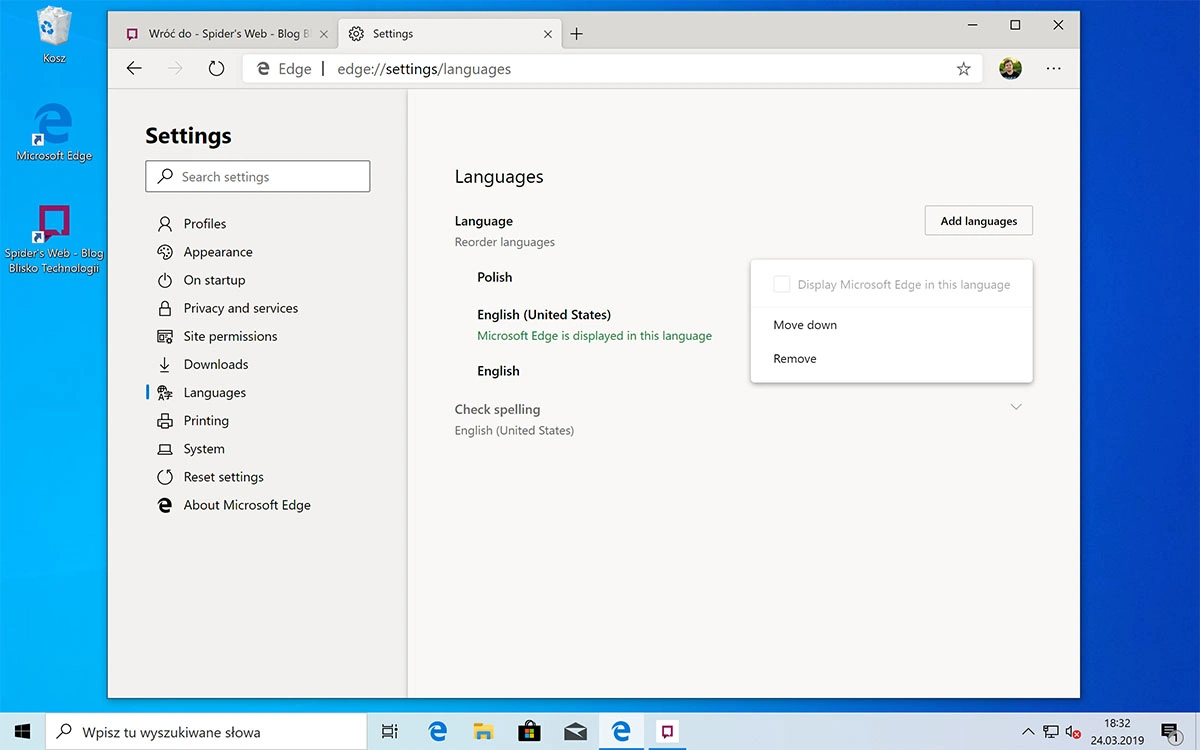Click the Add languages button
1200x750 pixels.
pyautogui.click(x=979, y=221)
